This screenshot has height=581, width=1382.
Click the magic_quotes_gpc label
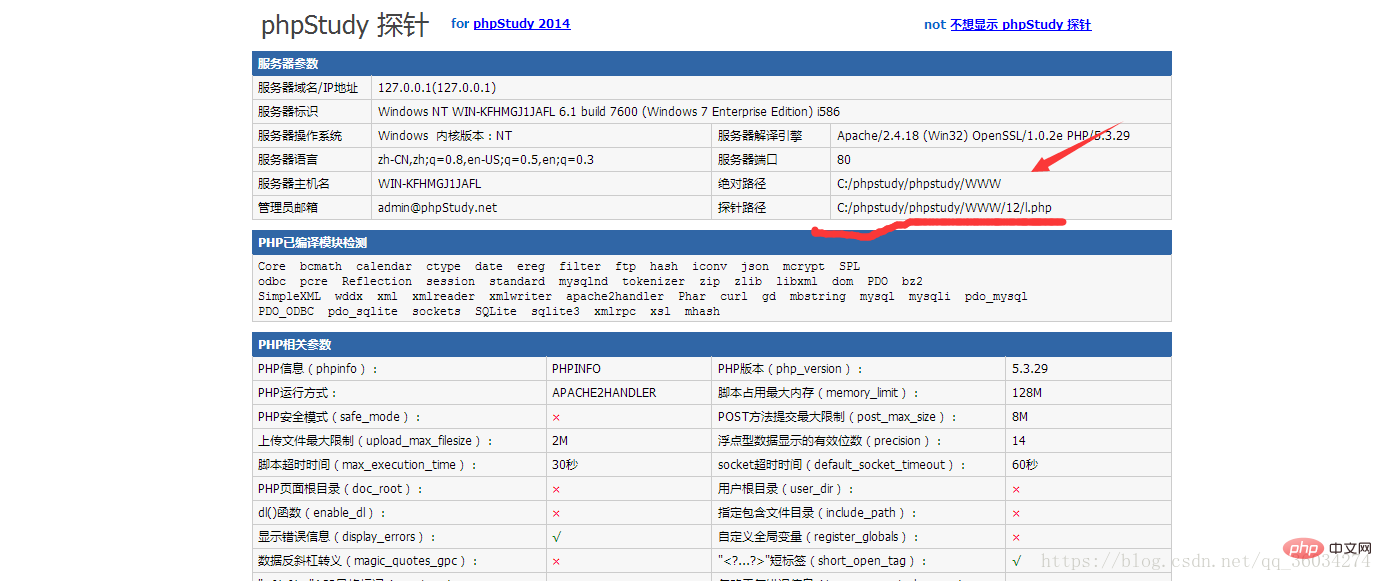coord(368,561)
